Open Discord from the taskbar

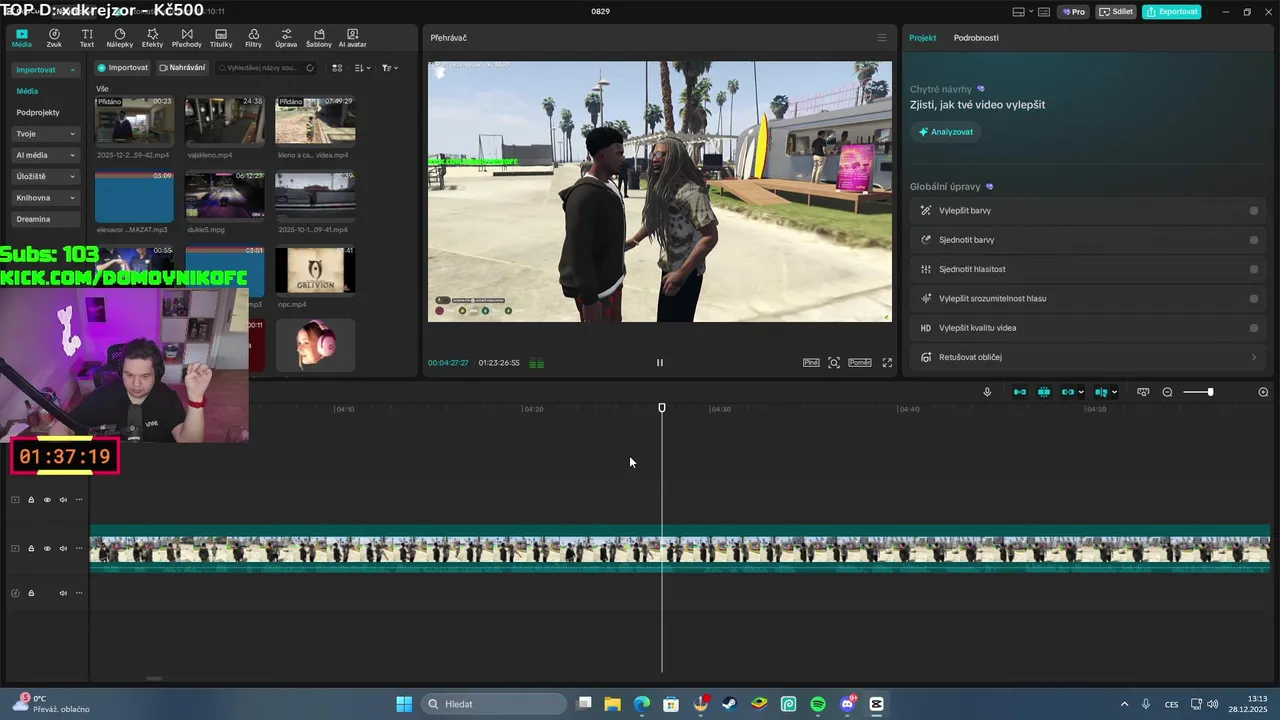(x=848, y=704)
